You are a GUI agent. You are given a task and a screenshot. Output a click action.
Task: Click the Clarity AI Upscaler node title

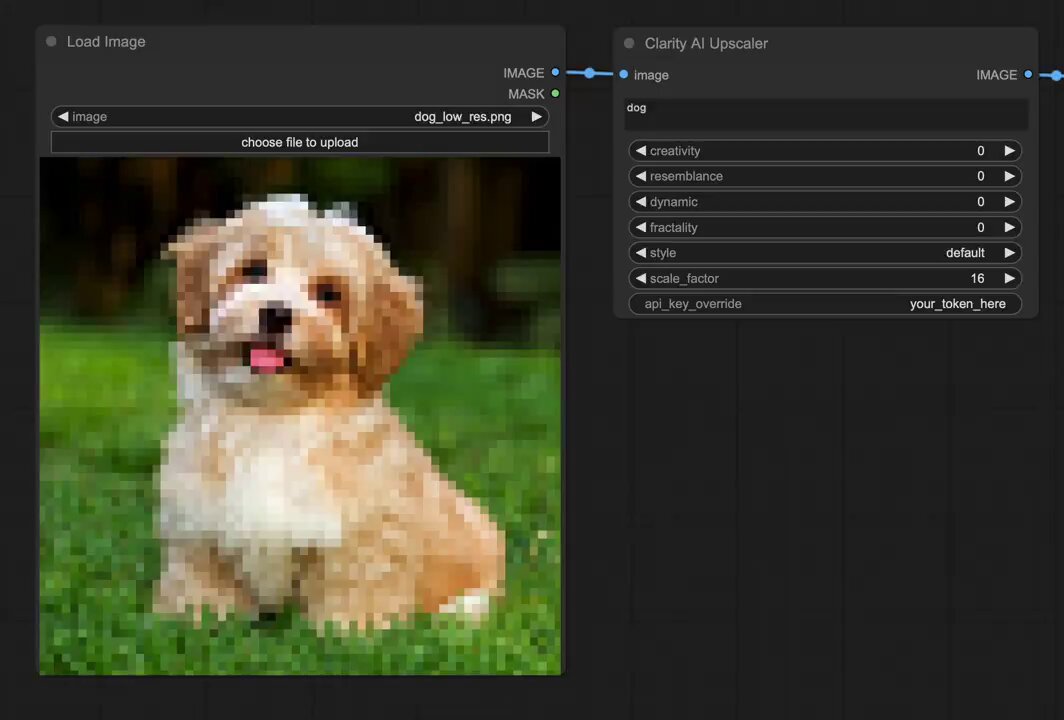706,43
